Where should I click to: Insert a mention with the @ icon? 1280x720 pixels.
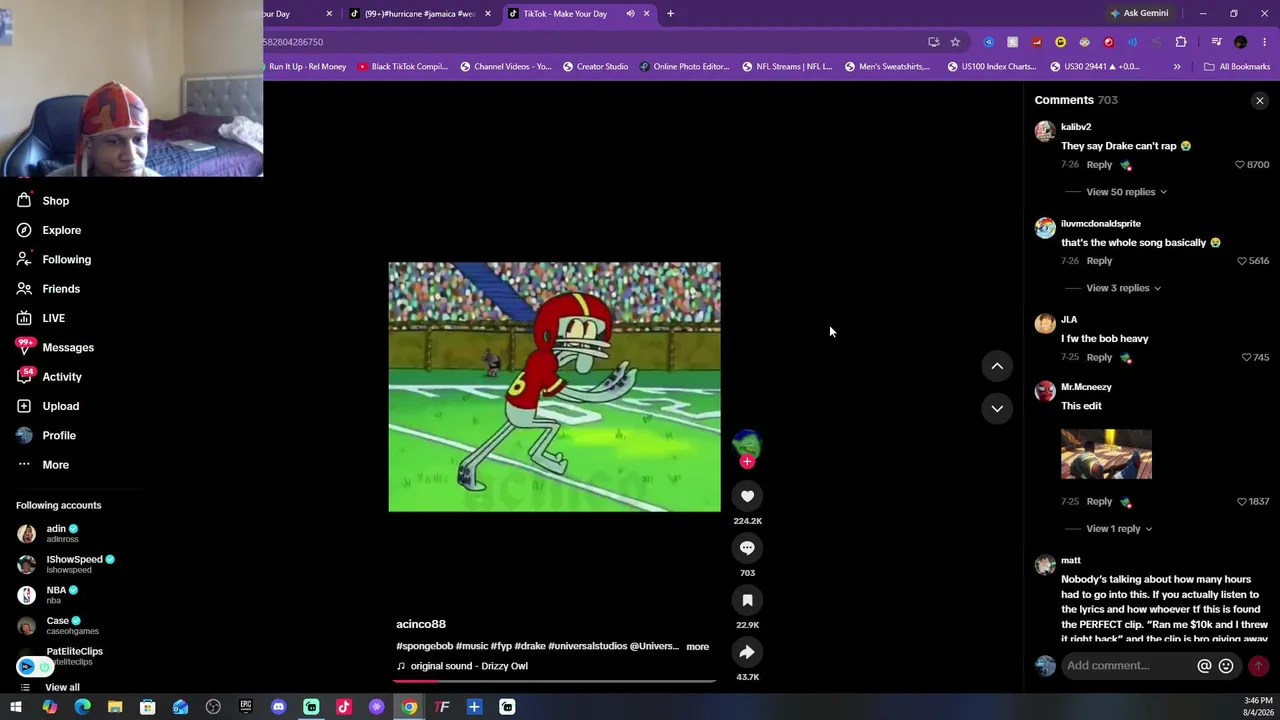(x=1204, y=666)
